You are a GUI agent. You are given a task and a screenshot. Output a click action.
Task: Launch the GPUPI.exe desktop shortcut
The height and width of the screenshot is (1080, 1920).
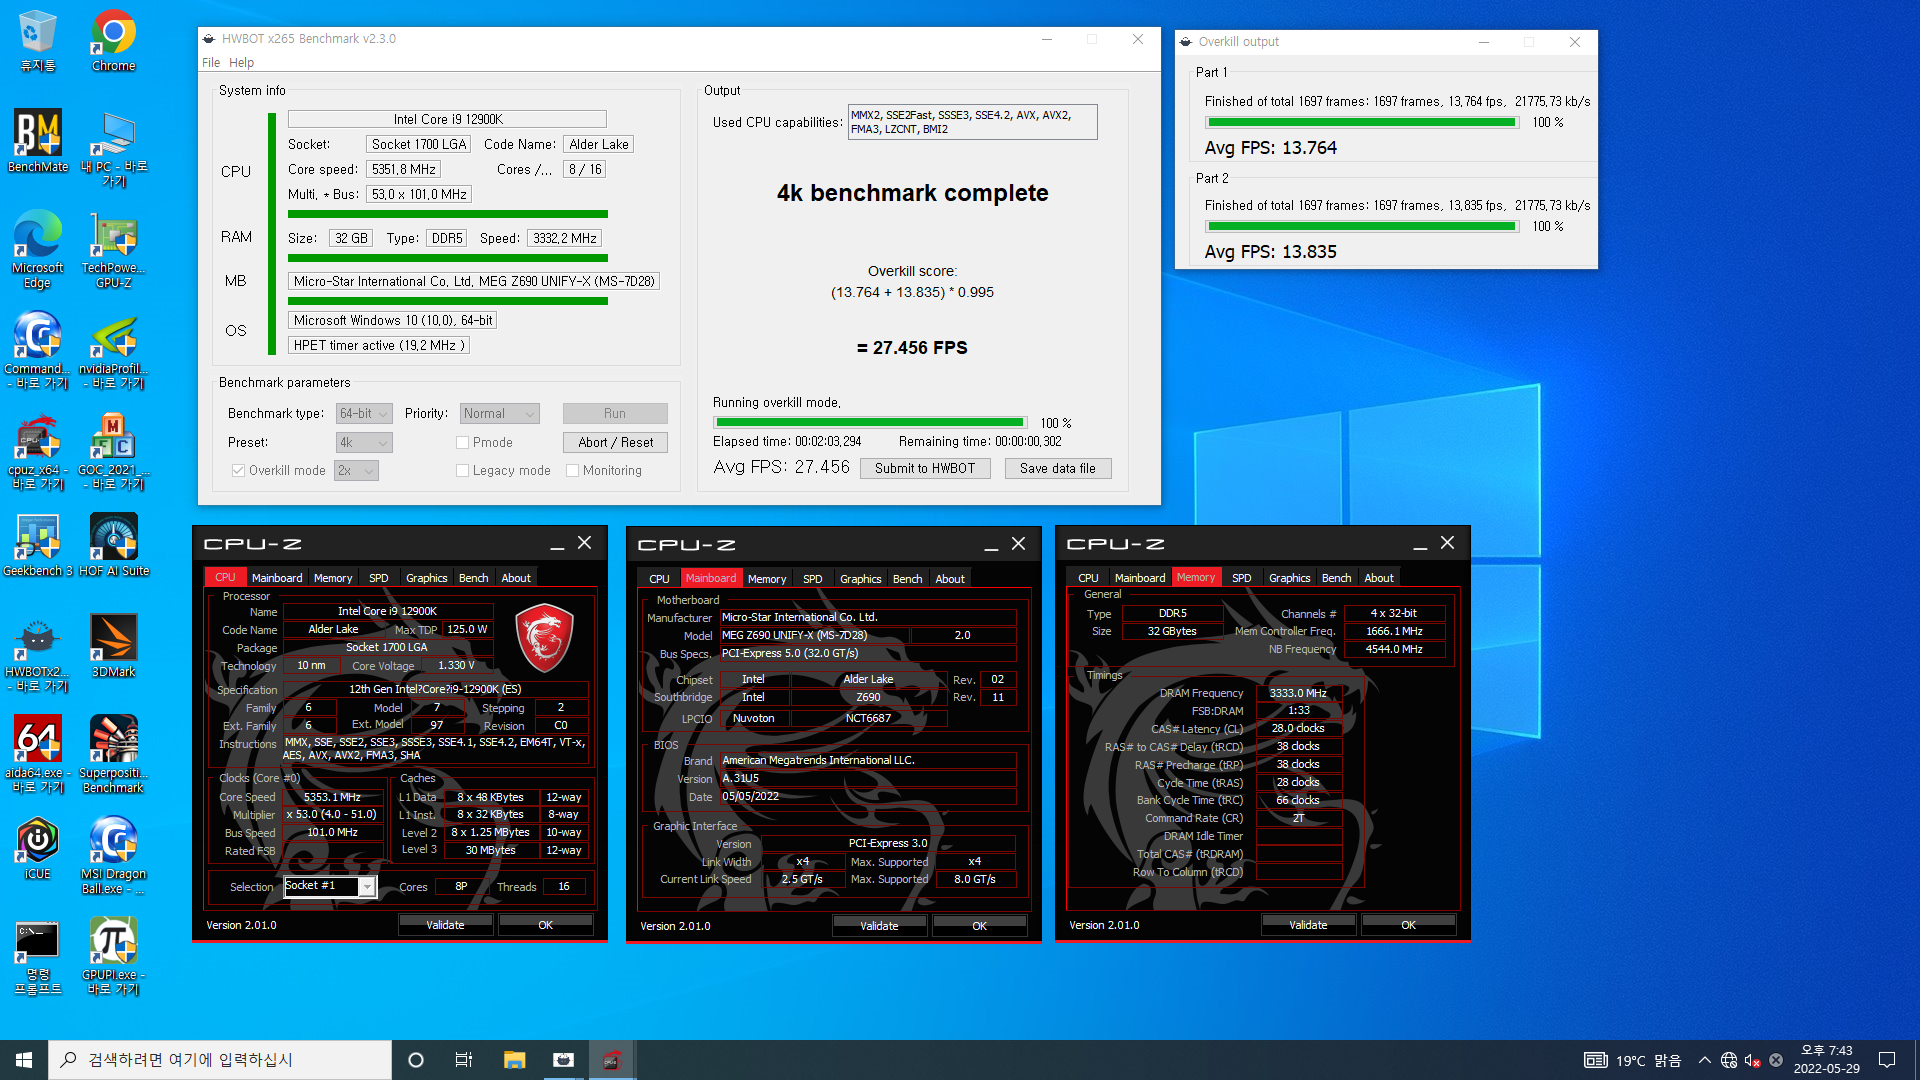coord(113,957)
